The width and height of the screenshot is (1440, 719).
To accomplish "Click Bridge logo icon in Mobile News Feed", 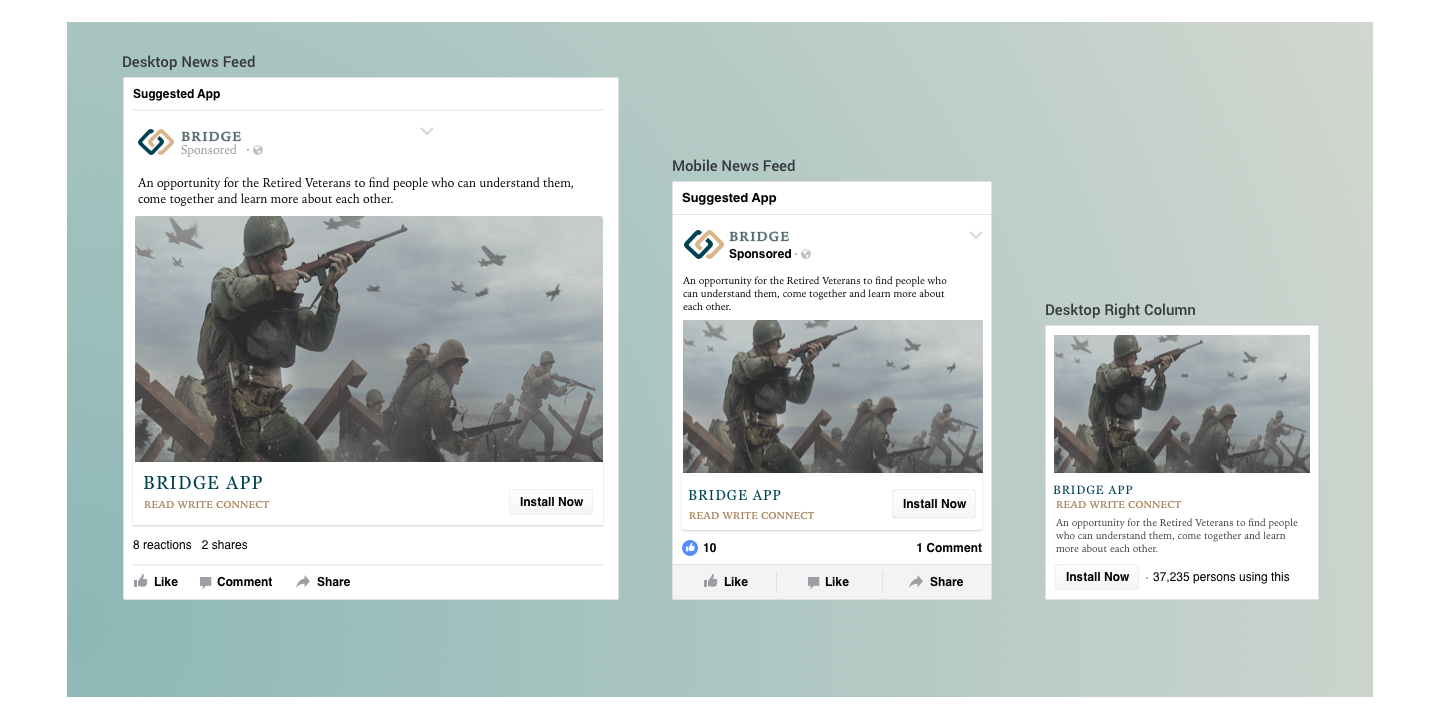I will coord(703,244).
